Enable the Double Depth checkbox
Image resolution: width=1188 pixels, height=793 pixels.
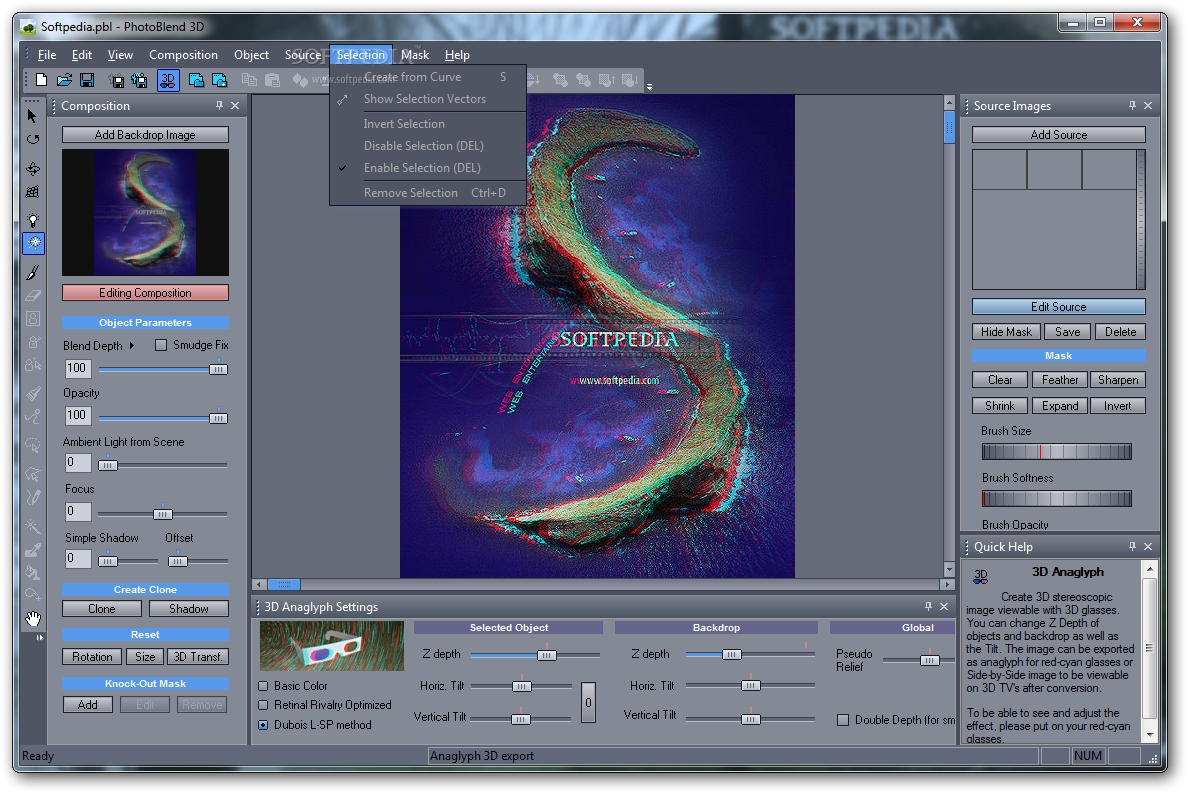coord(843,720)
